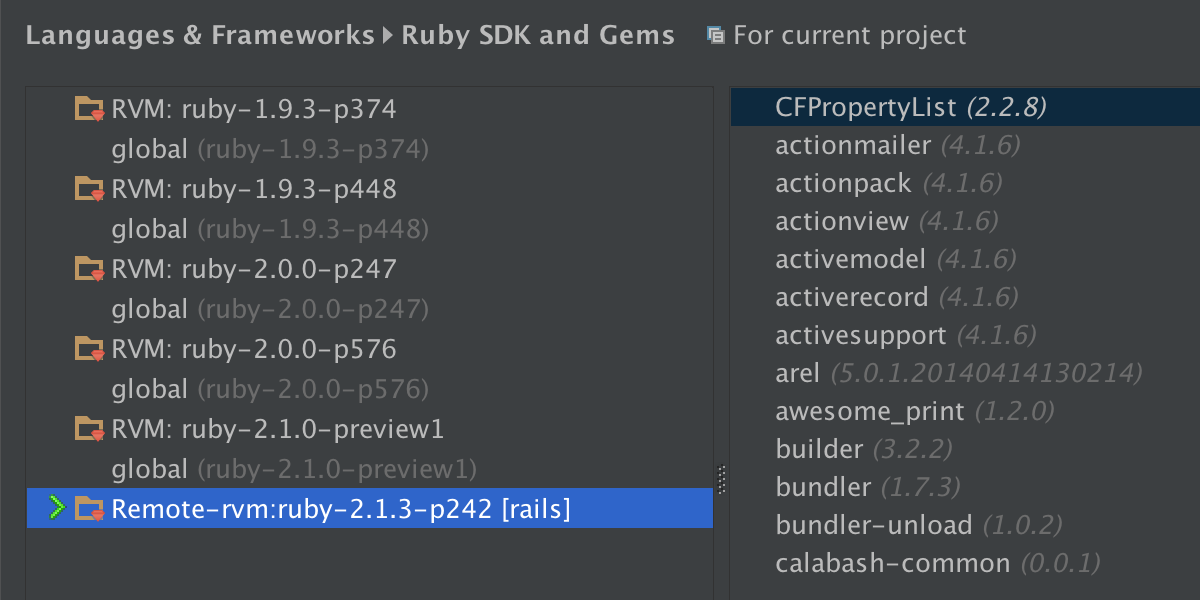Click the Remote-rvm ruby-2.1.3-p242 folder icon

pos(90,508)
